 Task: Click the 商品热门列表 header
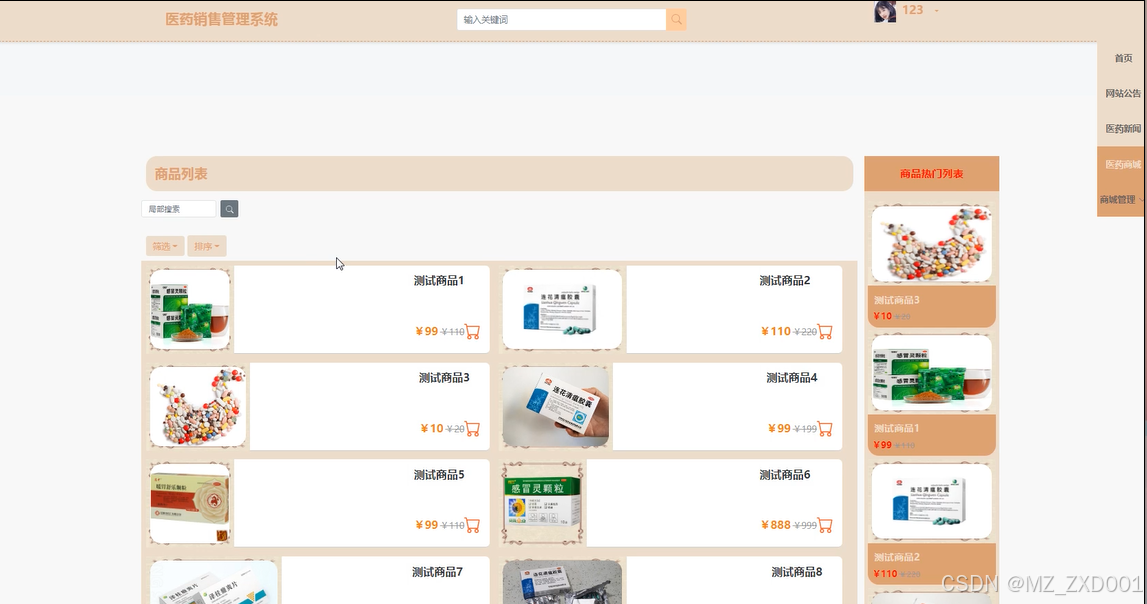pos(931,174)
